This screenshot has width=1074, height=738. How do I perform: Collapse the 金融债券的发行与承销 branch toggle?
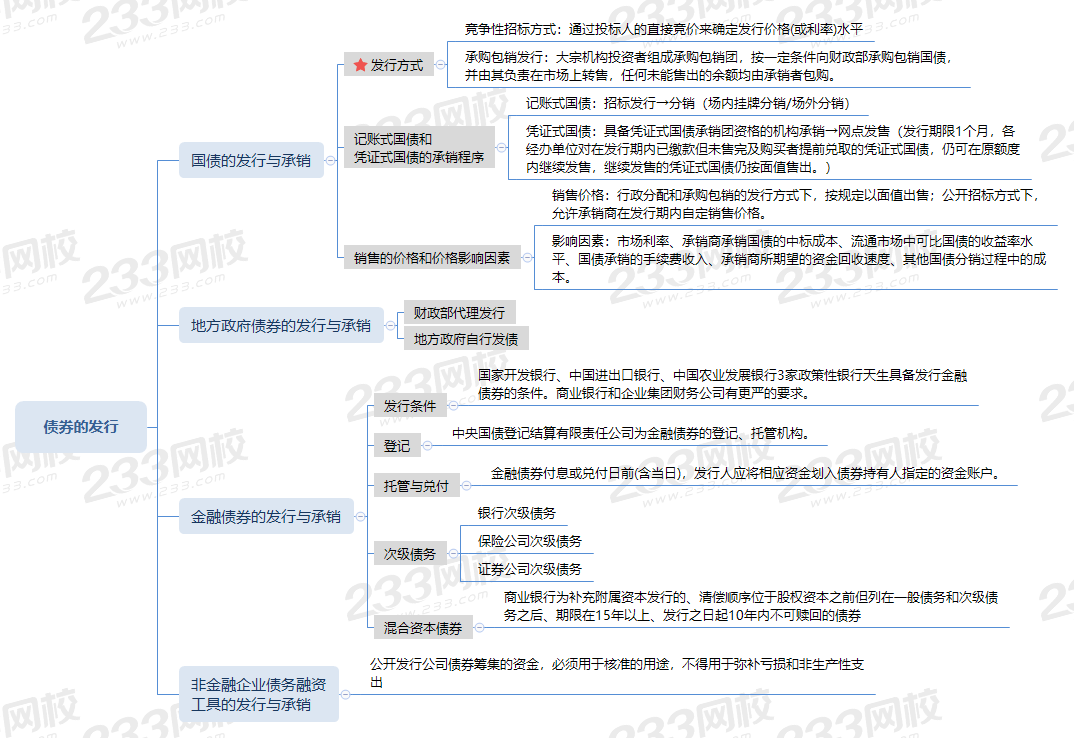360,517
